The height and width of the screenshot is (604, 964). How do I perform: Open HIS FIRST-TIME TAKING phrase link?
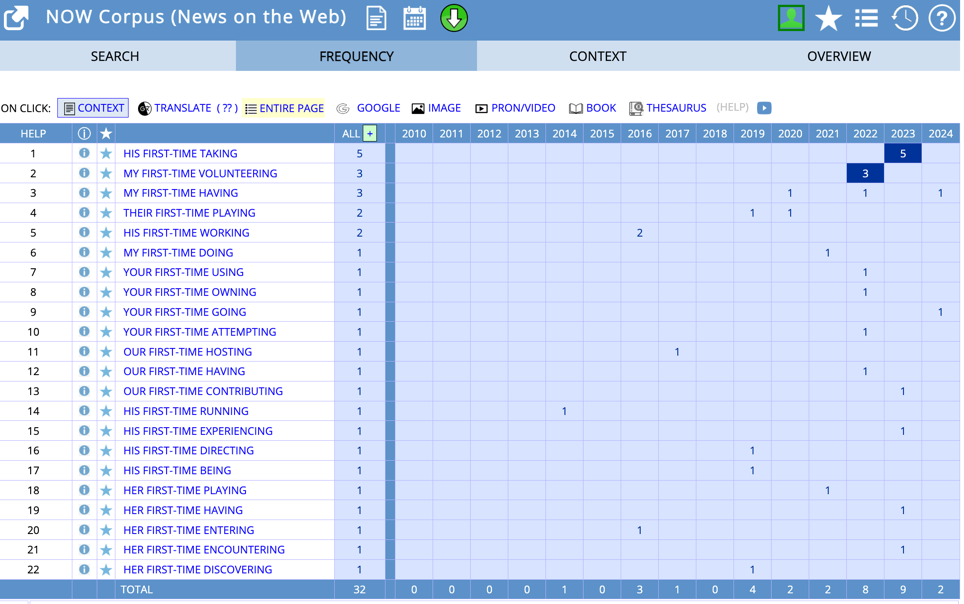point(180,153)
